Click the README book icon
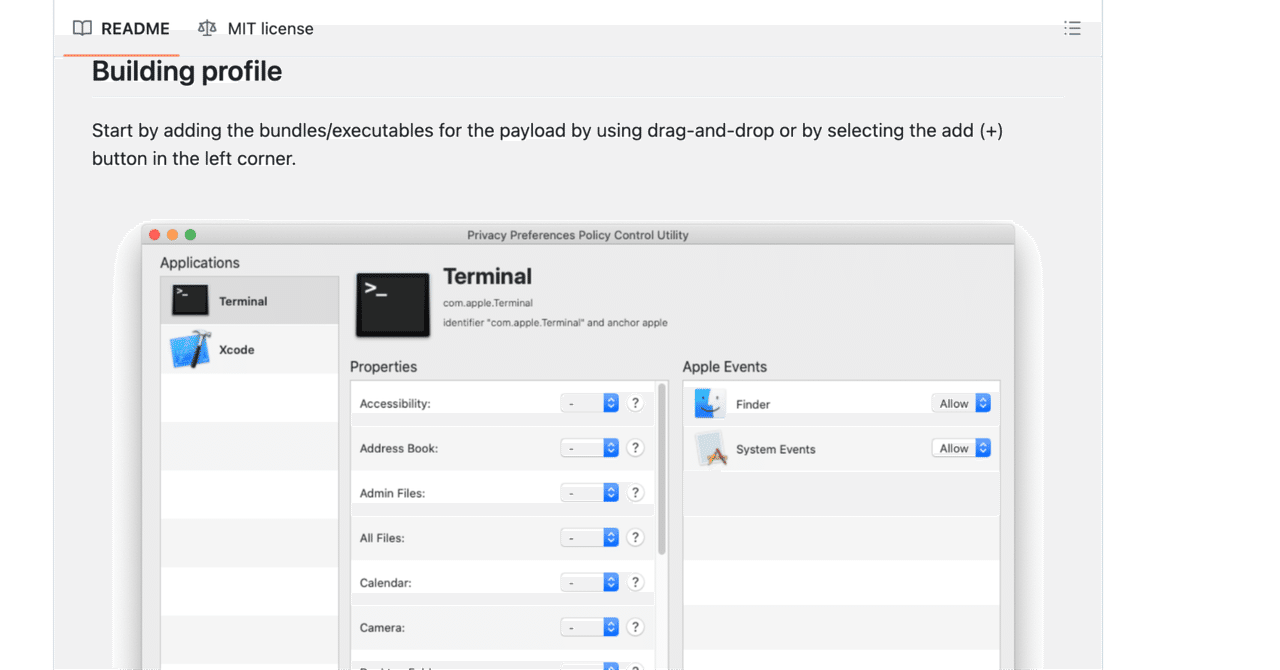Viewport: 1280px width, 670px height. [82, 28]
